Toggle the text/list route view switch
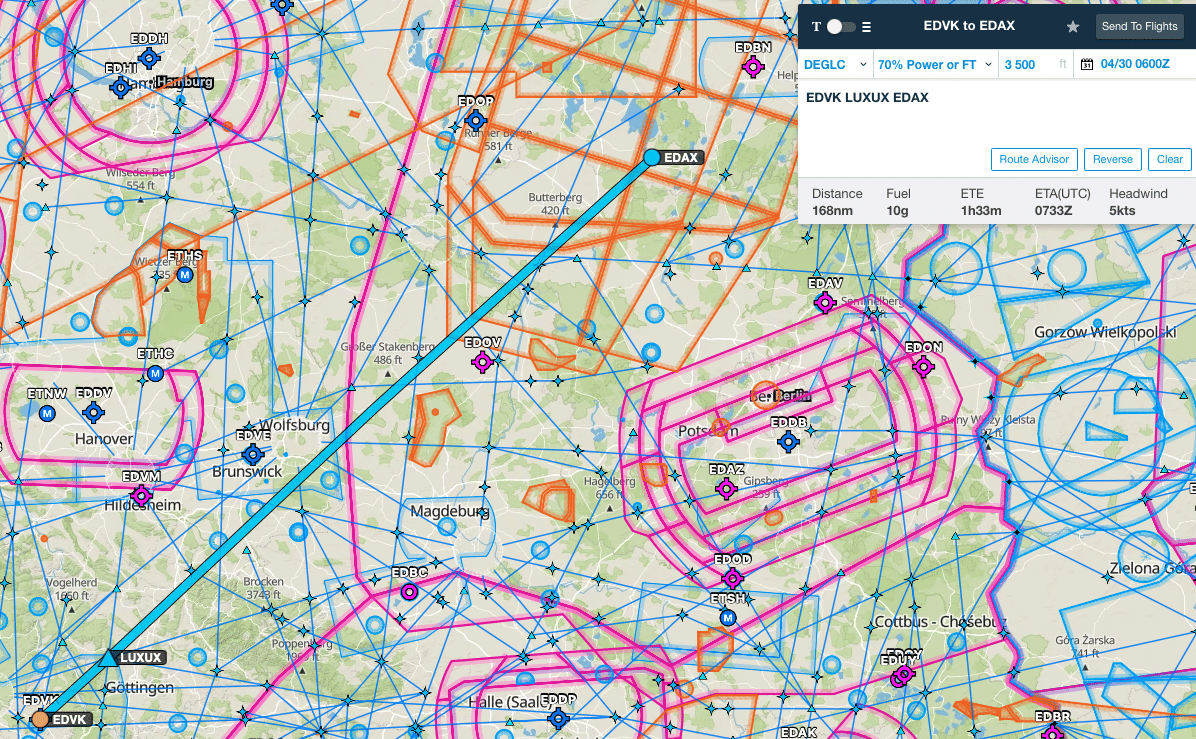 tap(841, 27)
